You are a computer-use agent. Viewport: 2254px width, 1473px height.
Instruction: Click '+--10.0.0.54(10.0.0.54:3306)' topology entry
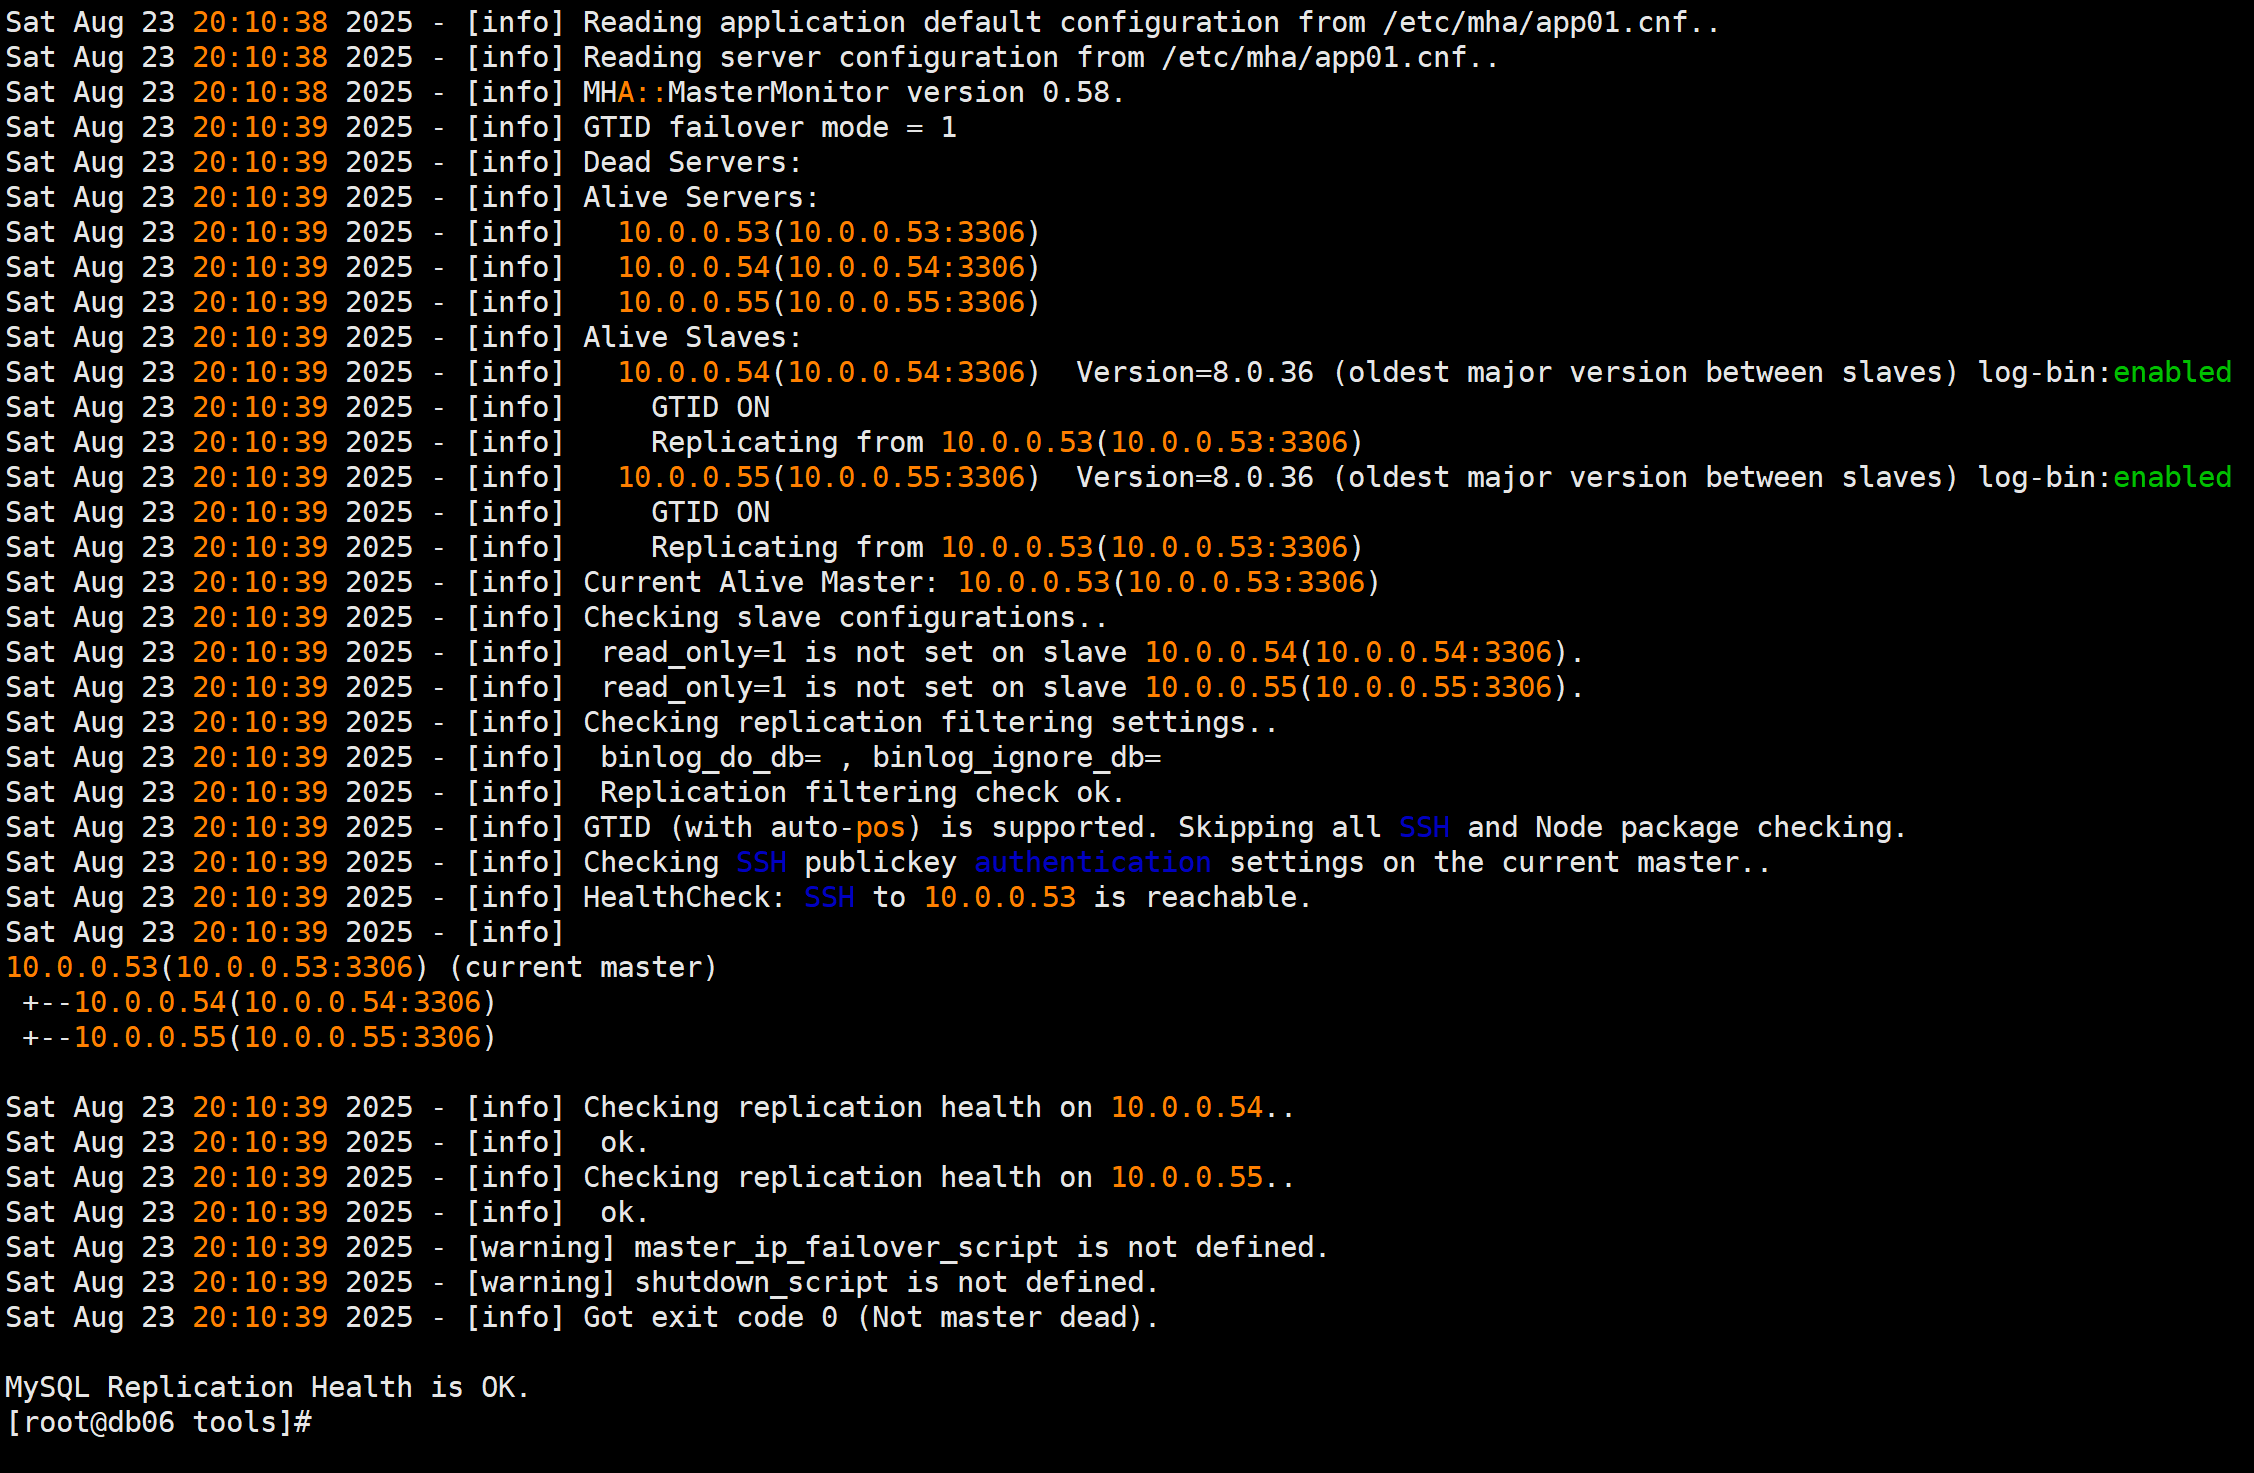(x=259, y=1002)
